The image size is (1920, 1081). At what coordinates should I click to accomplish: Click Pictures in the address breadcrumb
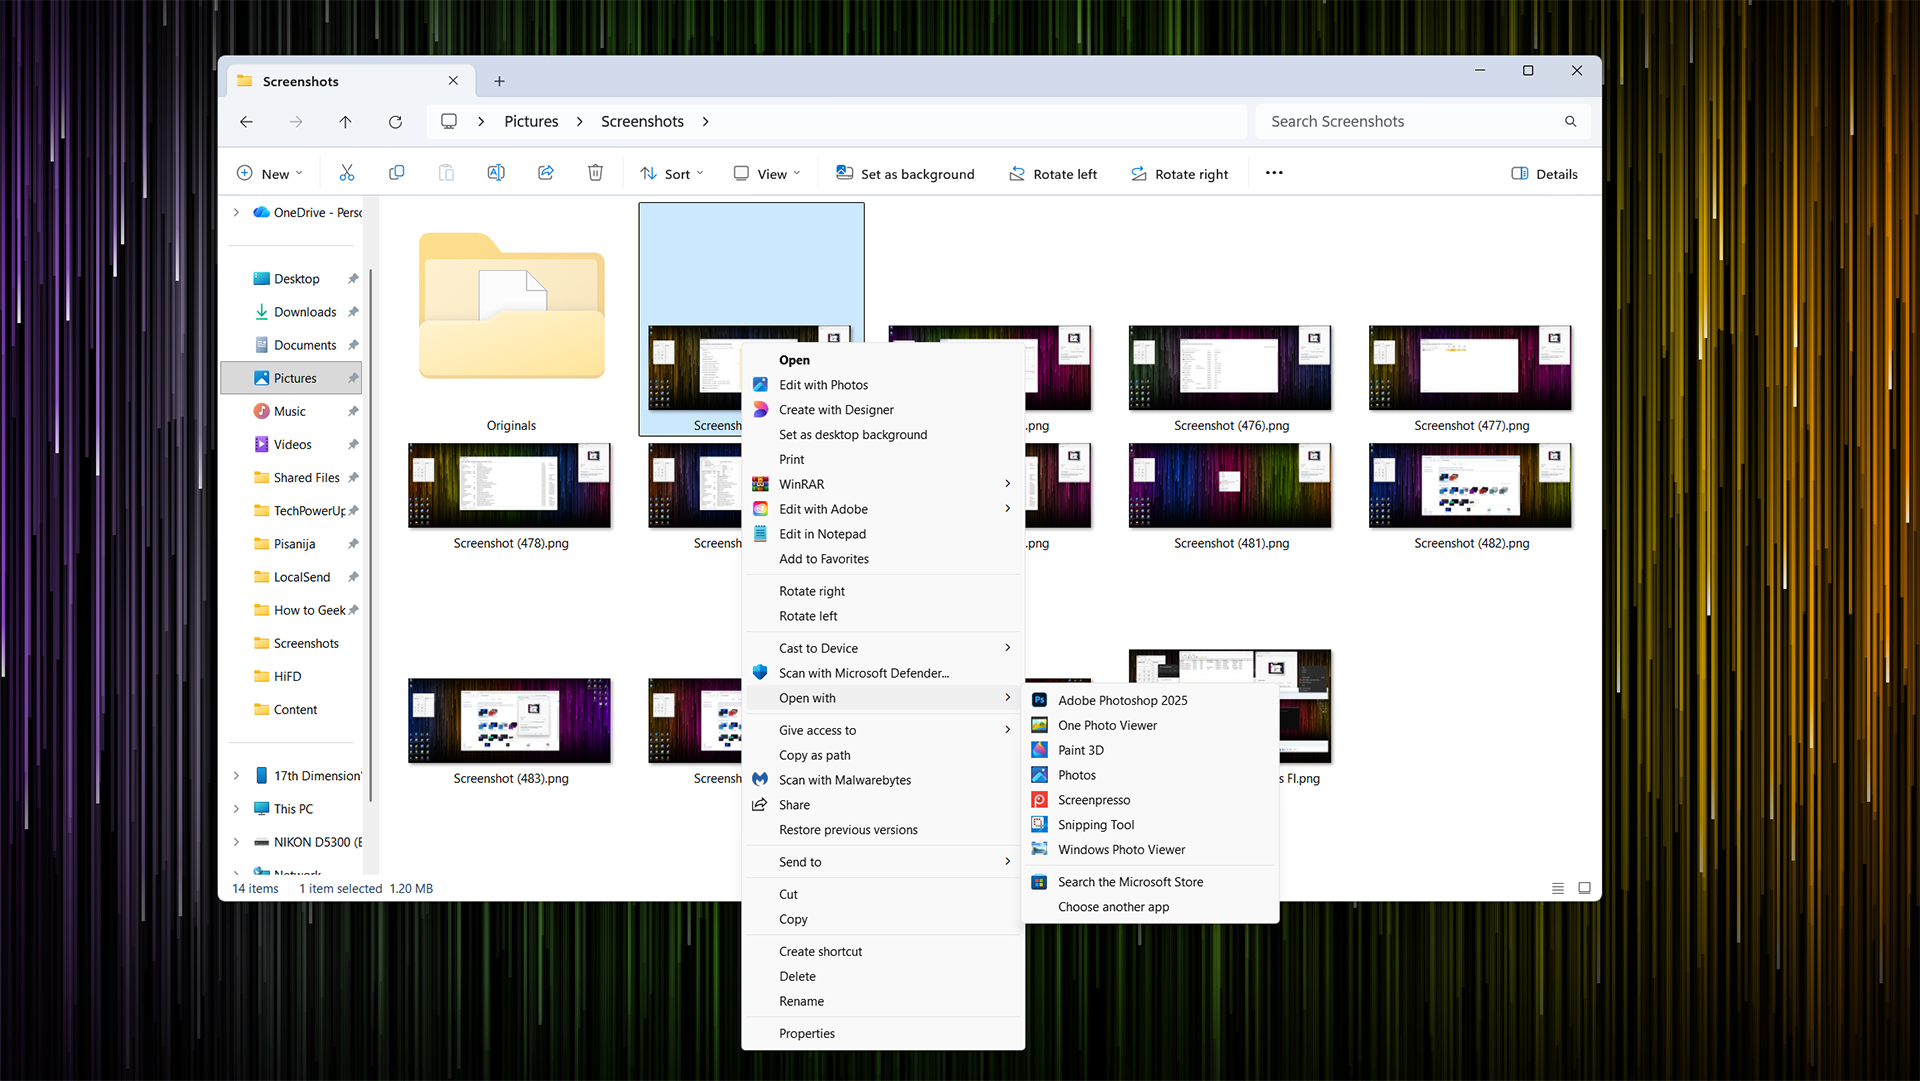tap(531, 121)
